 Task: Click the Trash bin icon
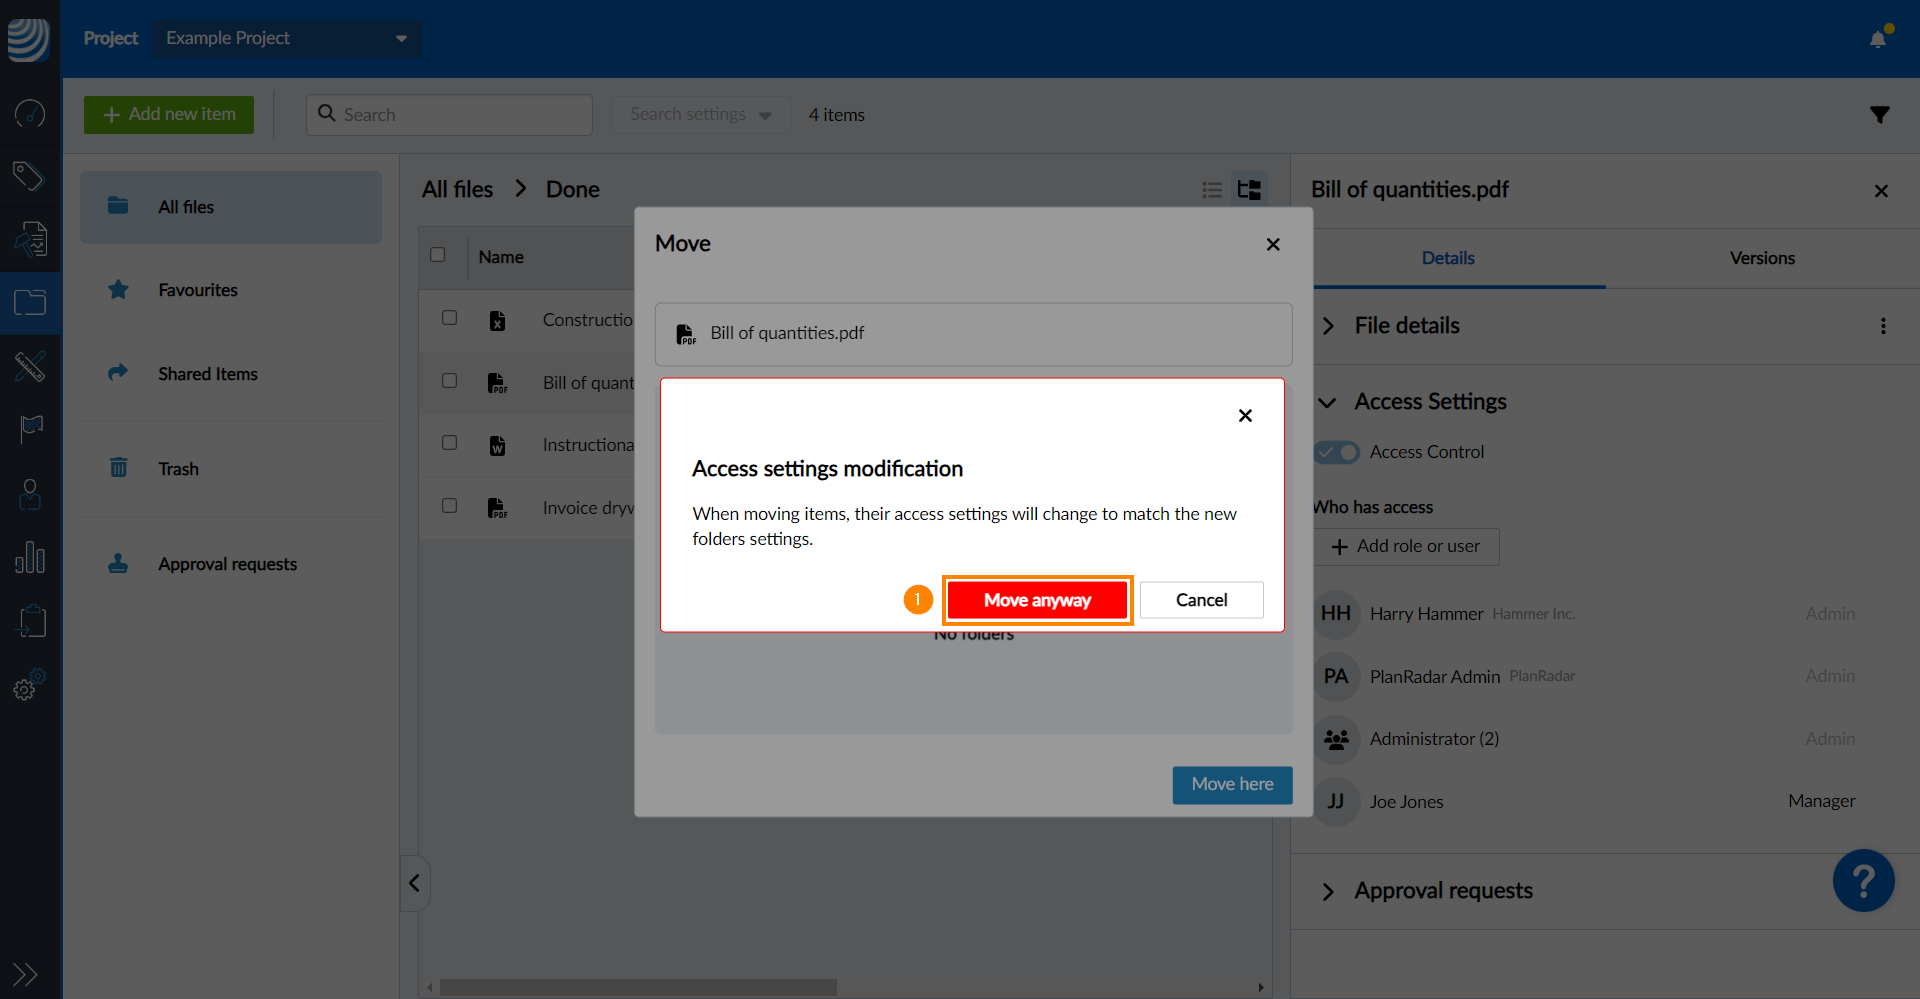click(x=118, y=468)
